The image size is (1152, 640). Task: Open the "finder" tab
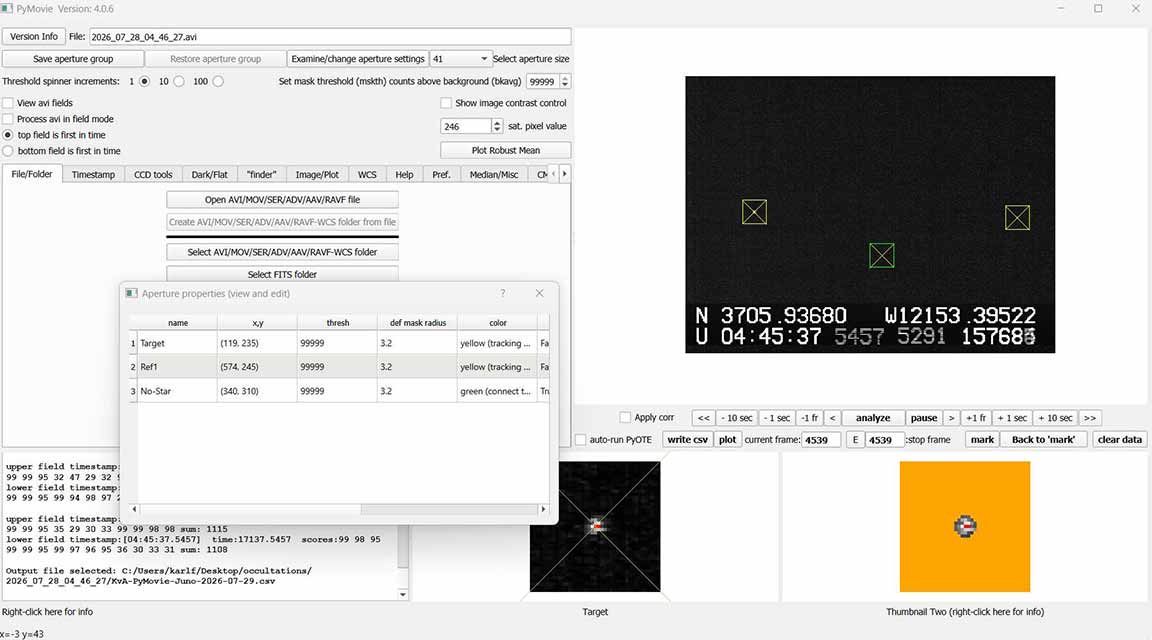pos(262,175)
